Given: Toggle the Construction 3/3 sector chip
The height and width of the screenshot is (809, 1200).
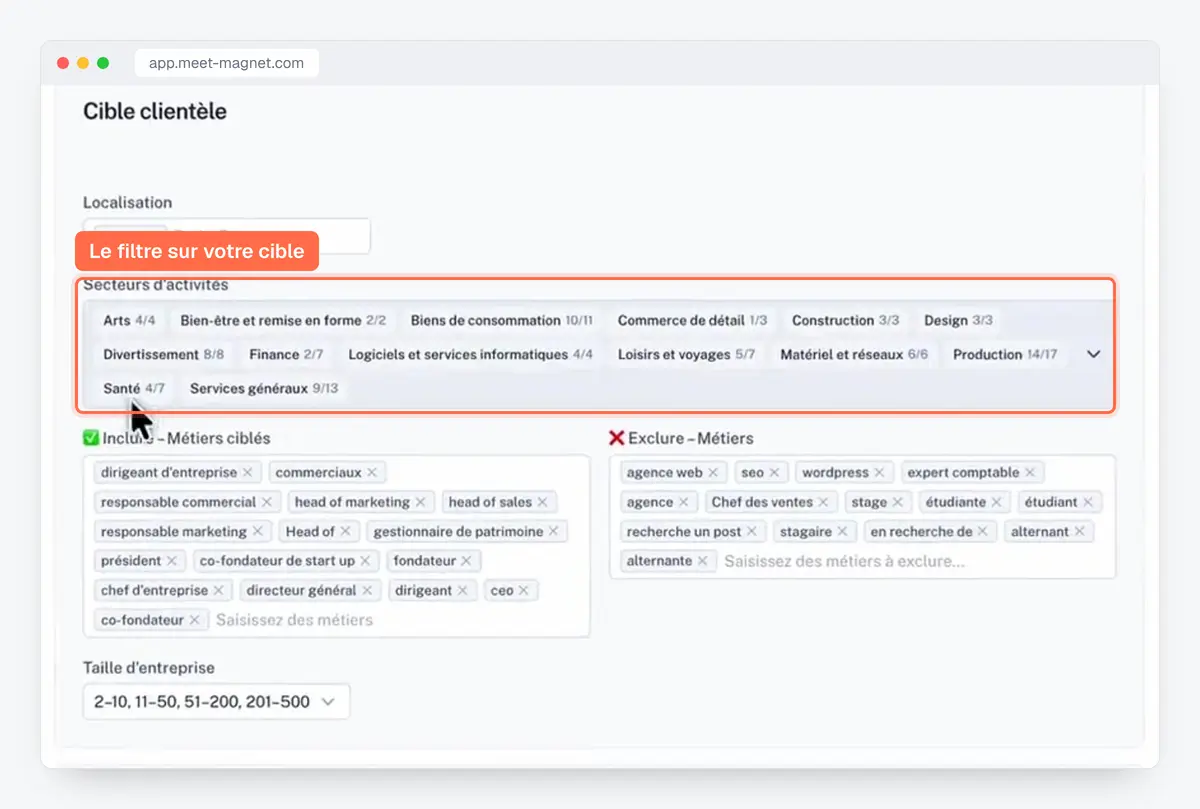Looking at the screenshot, I should (x=845, y=321).
